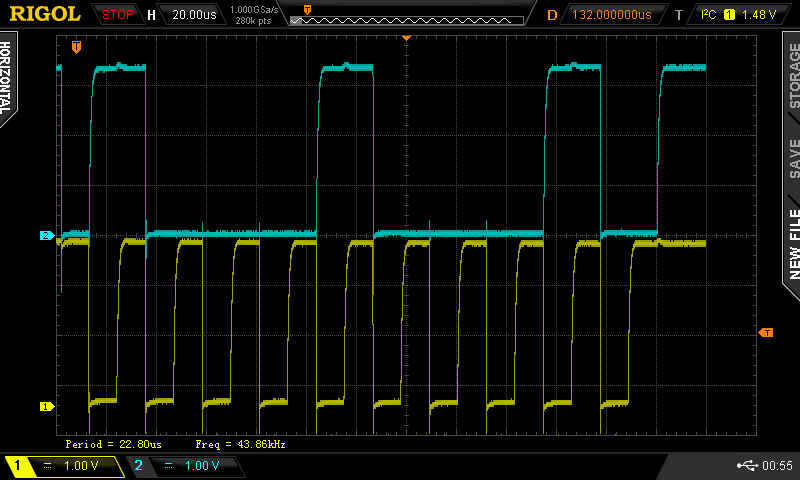800x480 pixels.
Task: Click the orange trigger level marker at right edge
Action: point(766,333)
